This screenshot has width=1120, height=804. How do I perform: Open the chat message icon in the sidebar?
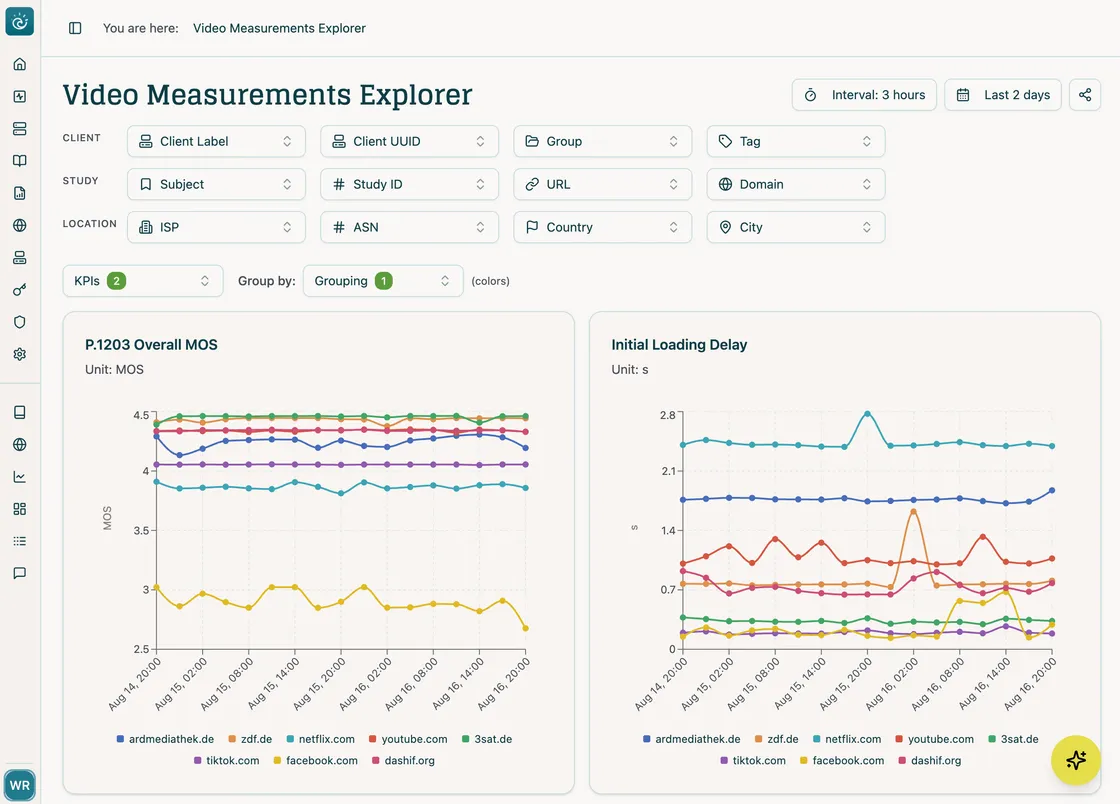coord(20,573)
